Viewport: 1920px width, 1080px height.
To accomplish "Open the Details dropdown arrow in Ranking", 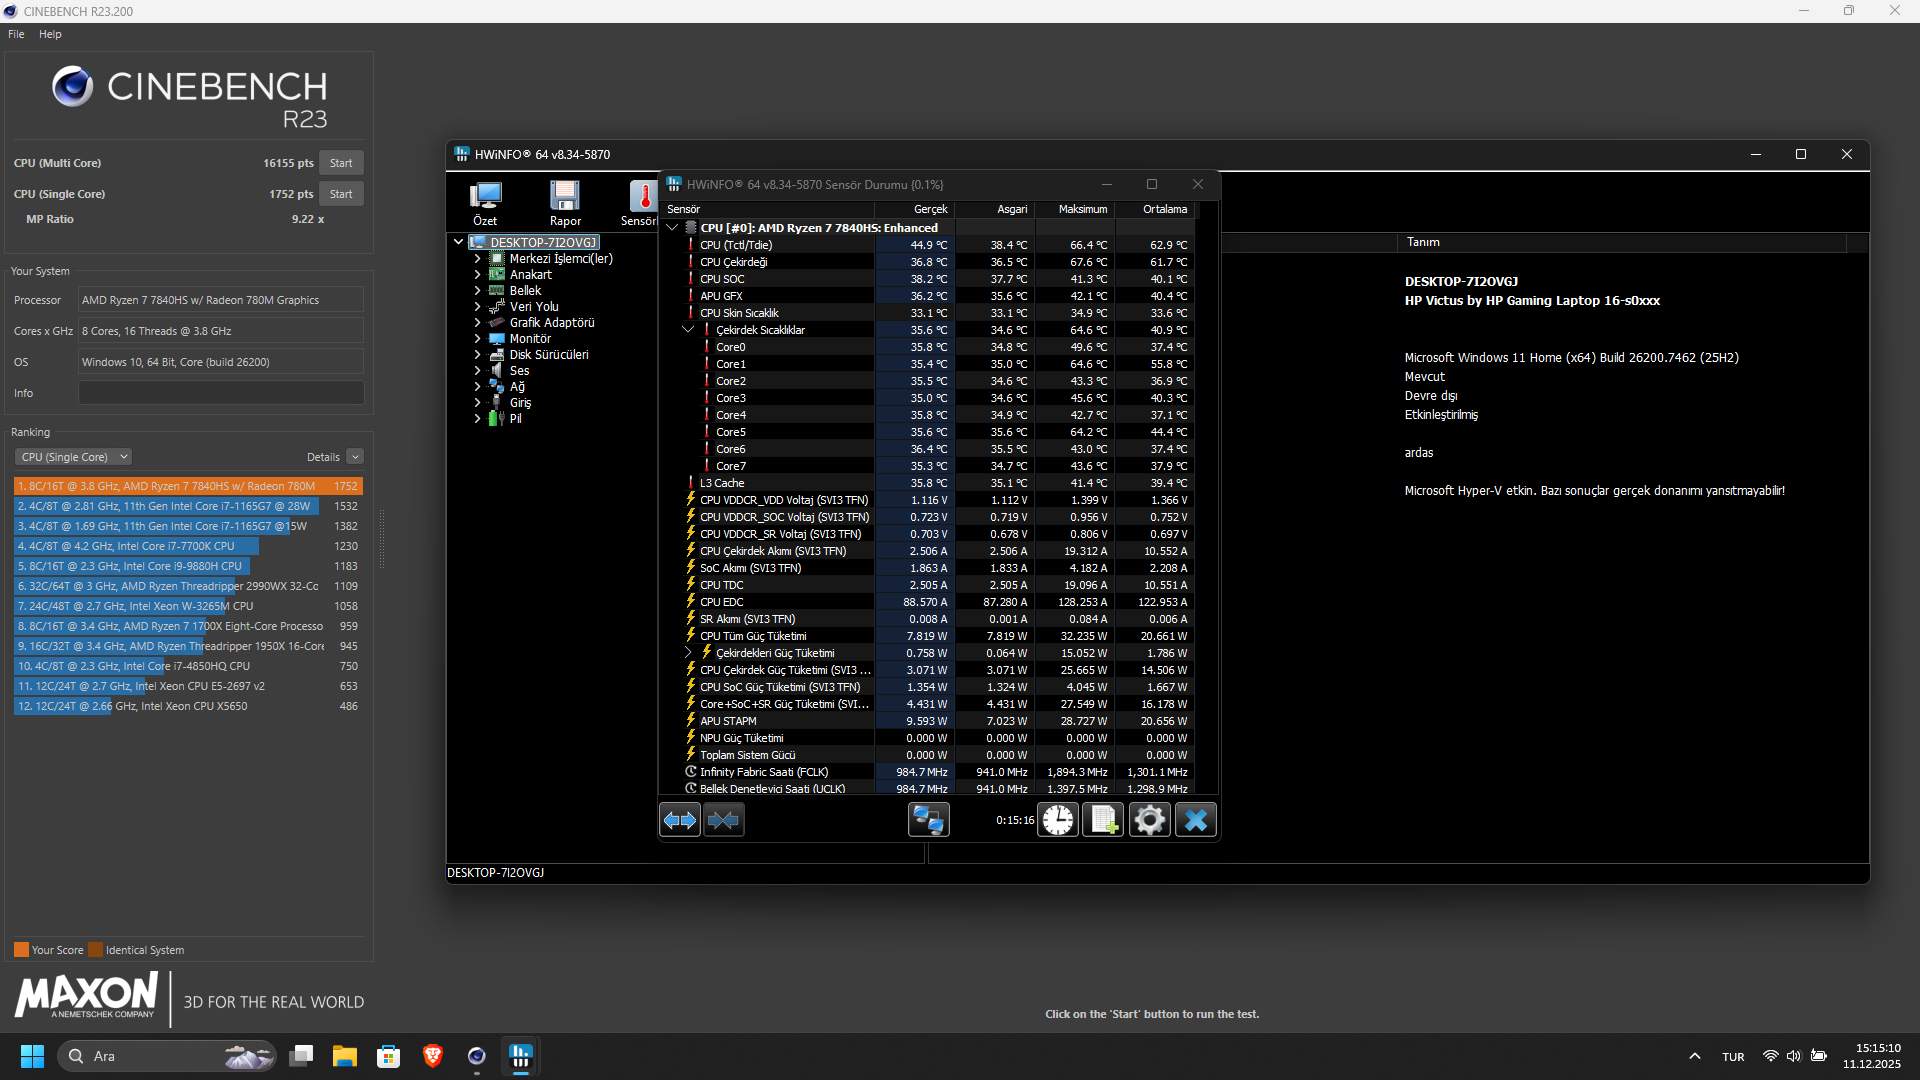I will 355,457.
